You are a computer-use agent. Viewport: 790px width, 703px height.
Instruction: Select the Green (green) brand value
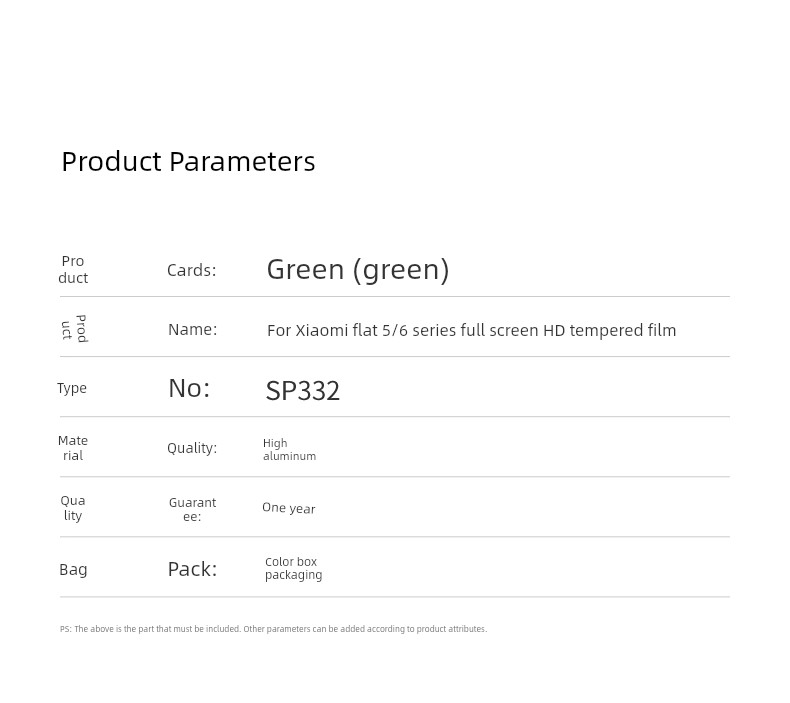358,270
